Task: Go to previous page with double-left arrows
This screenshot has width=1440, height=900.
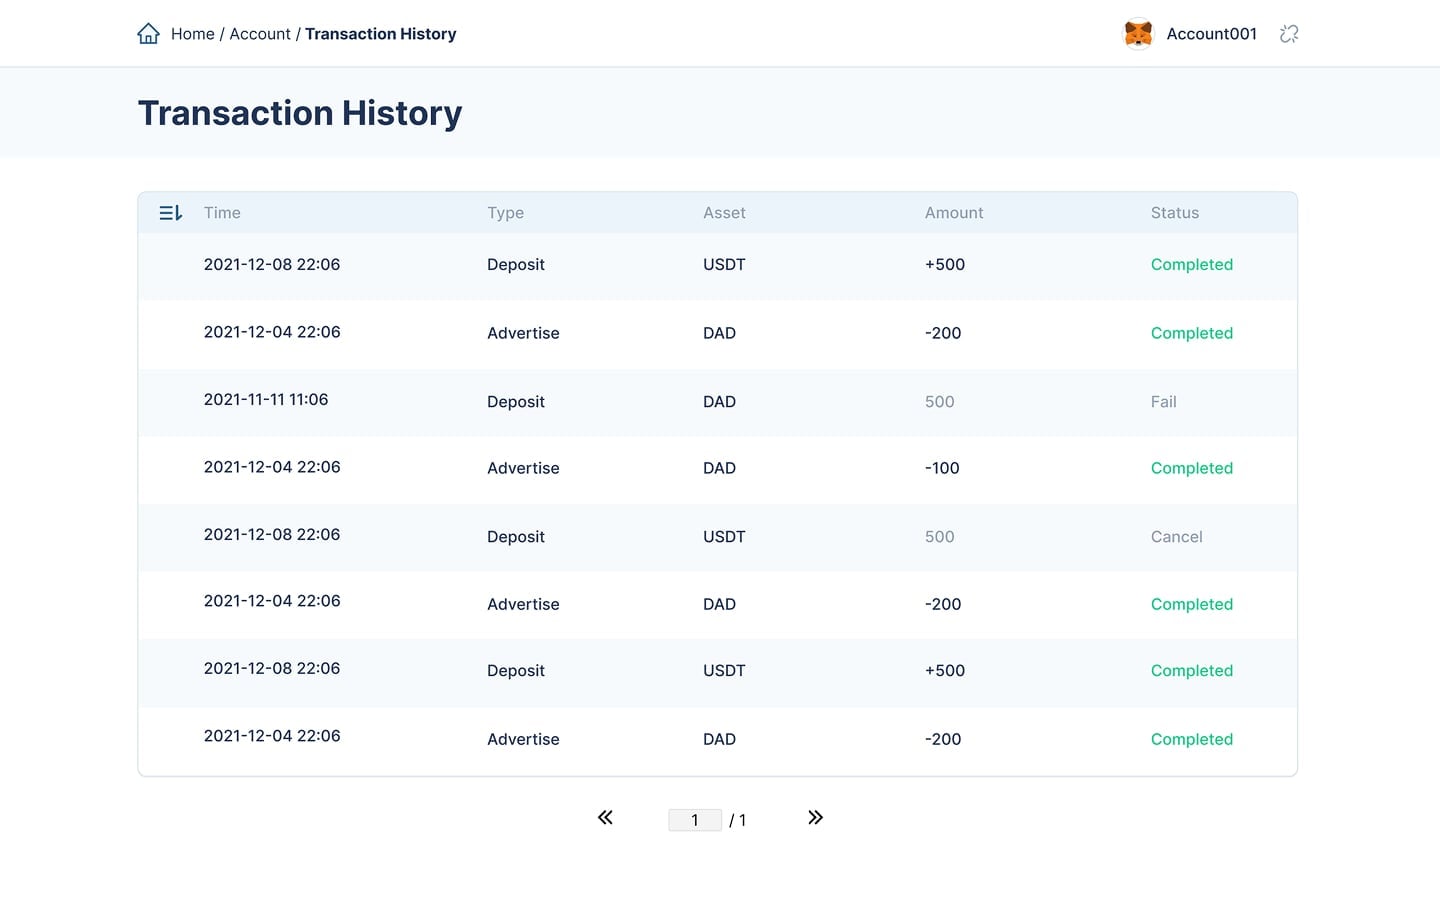Action: click(x=605, y=818)
